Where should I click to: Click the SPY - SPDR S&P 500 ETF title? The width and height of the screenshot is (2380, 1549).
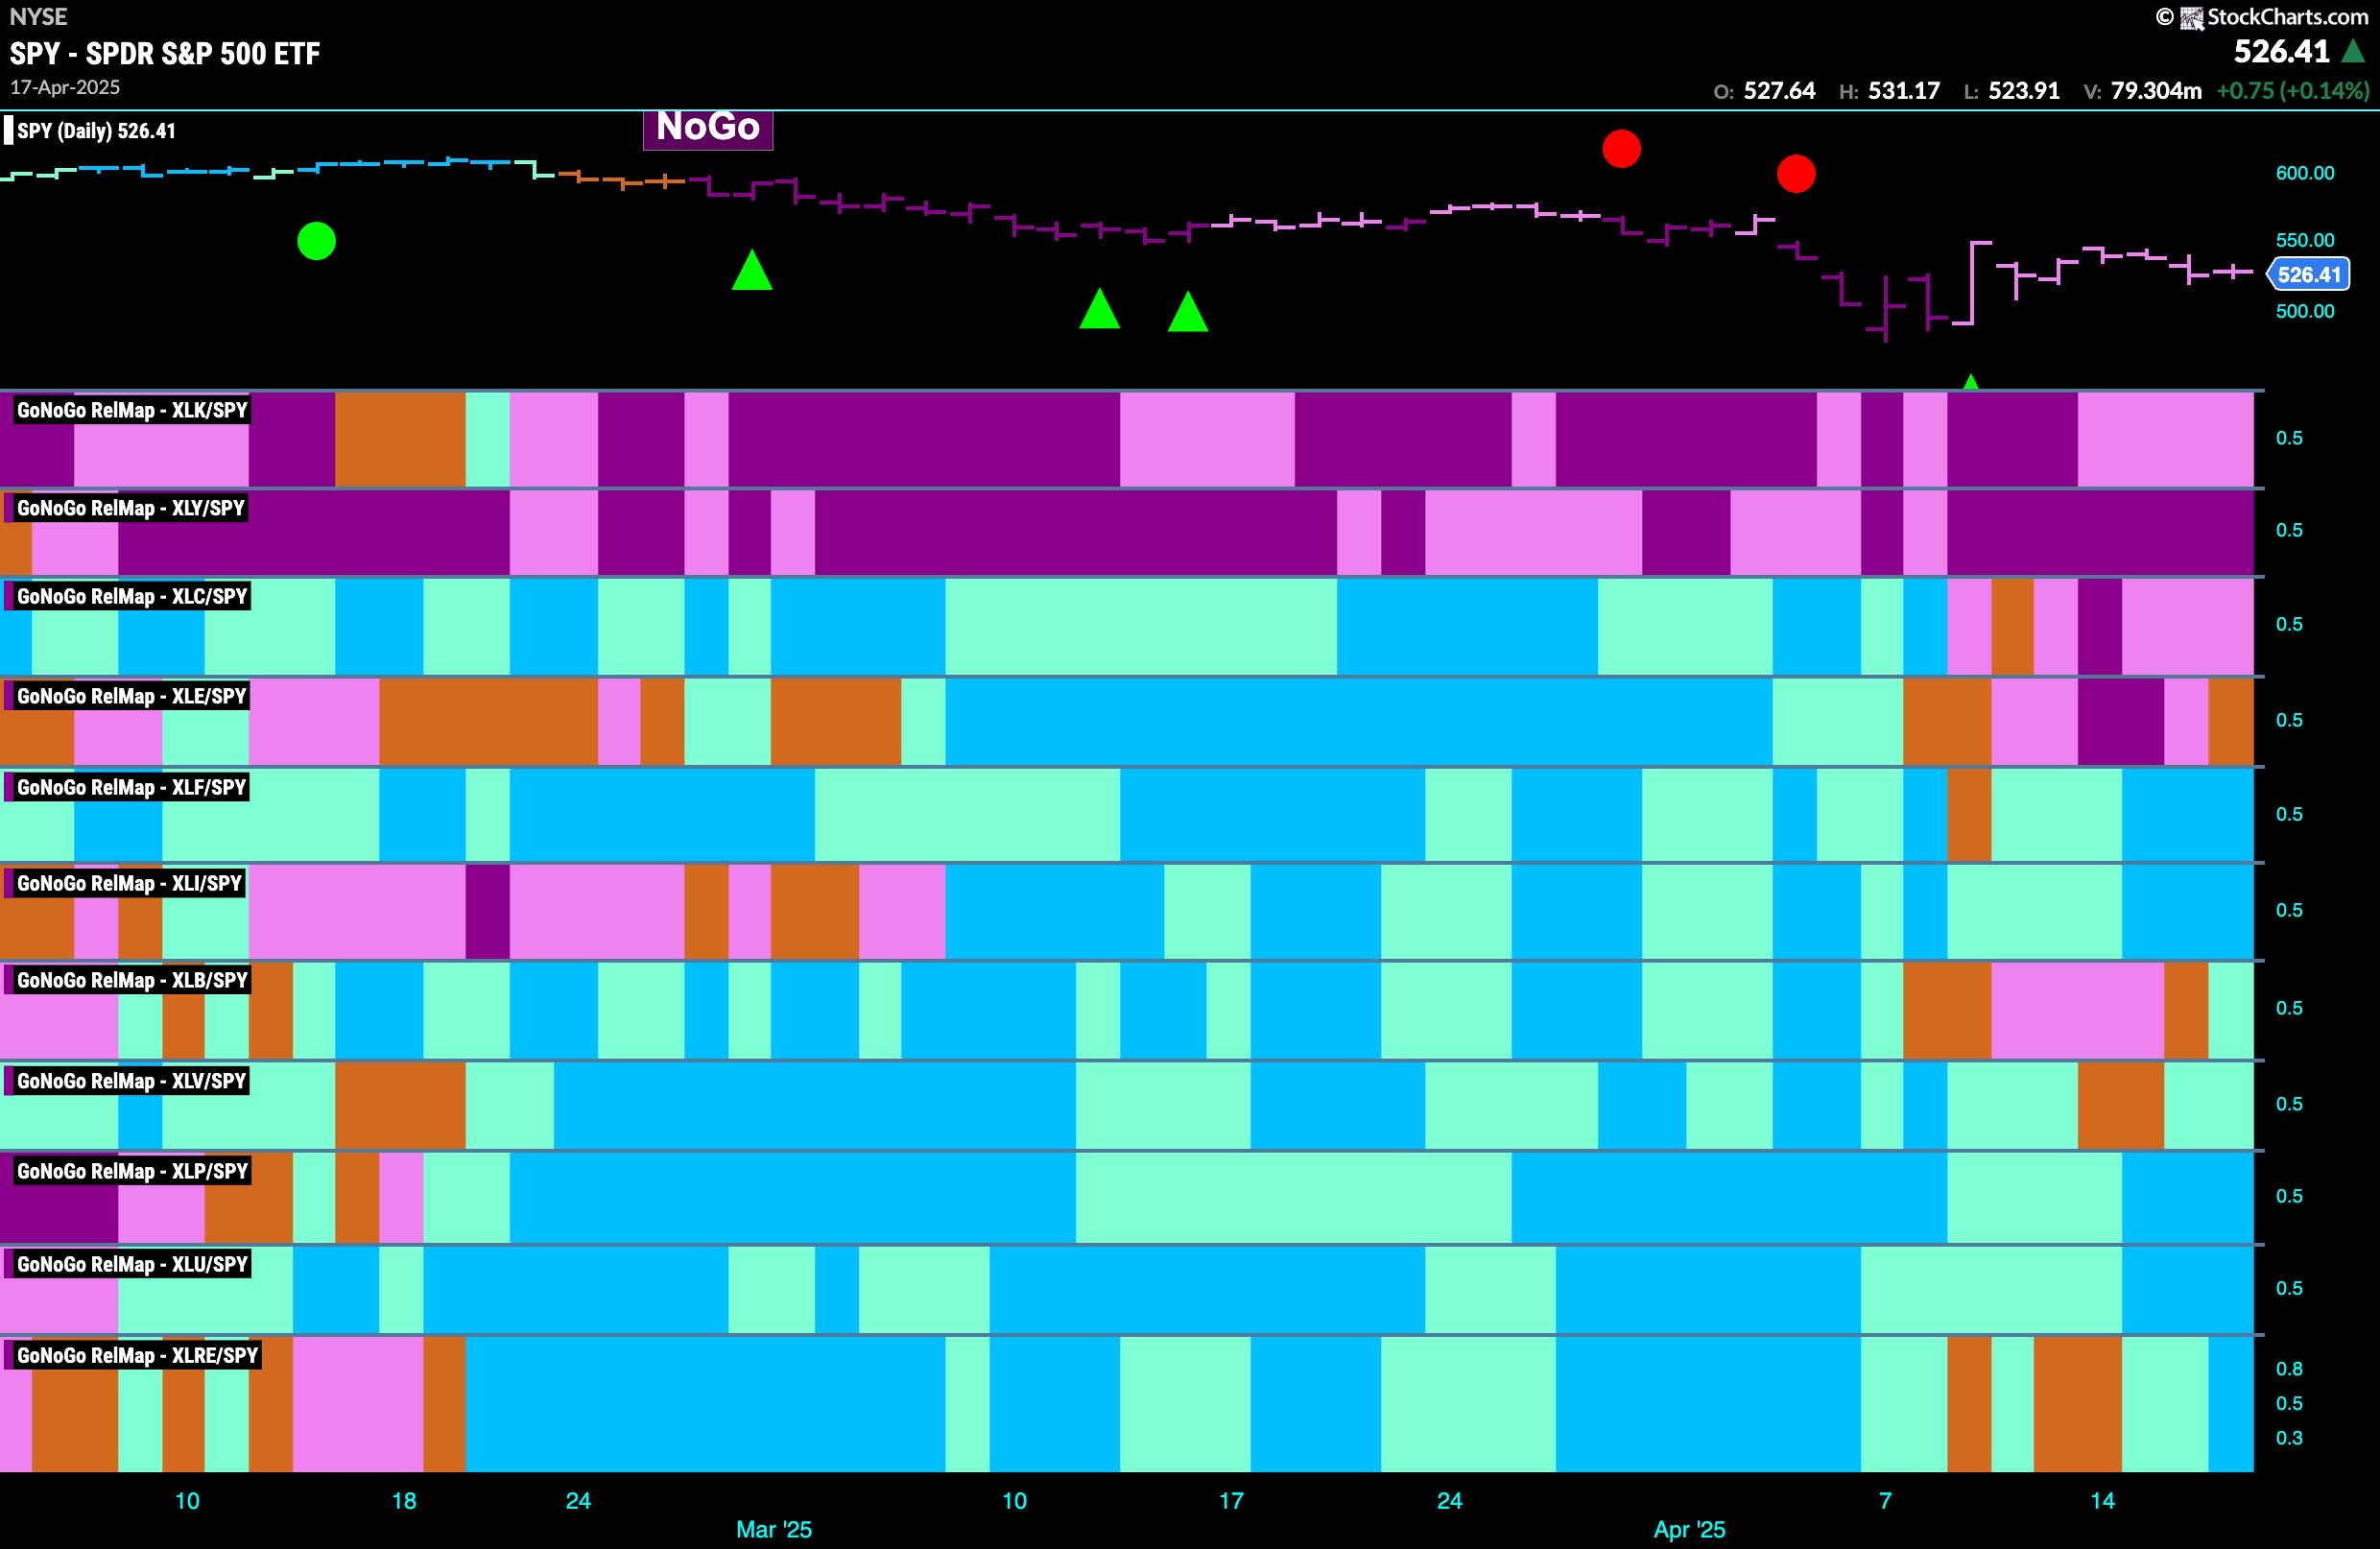165,53
